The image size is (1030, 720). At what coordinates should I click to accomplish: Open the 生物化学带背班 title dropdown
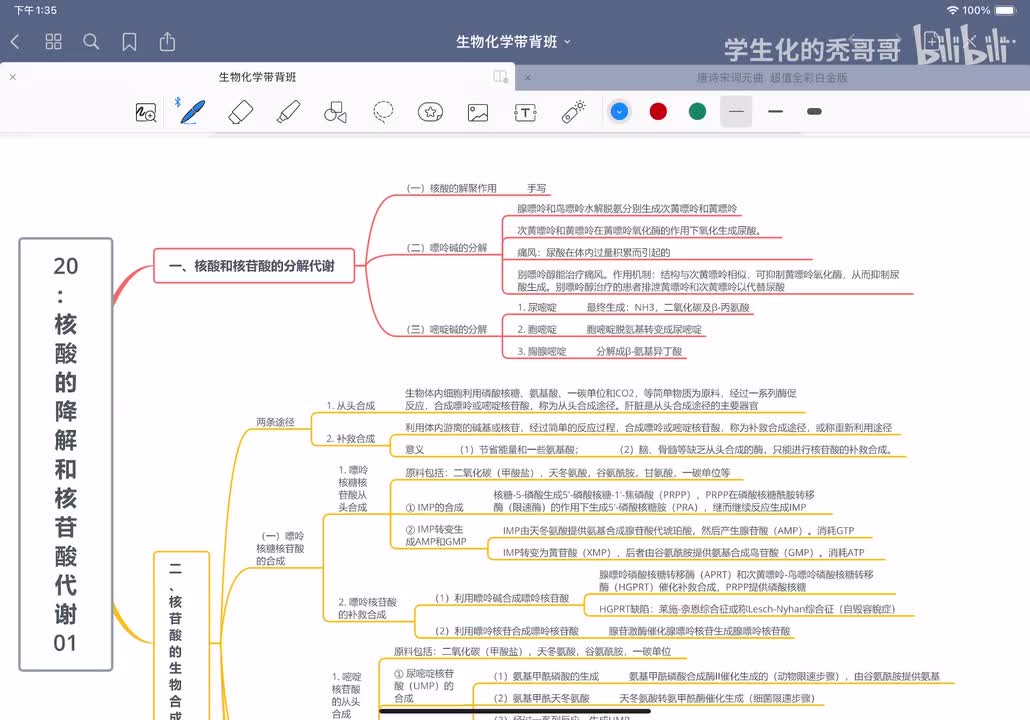(x=514, y=42)
